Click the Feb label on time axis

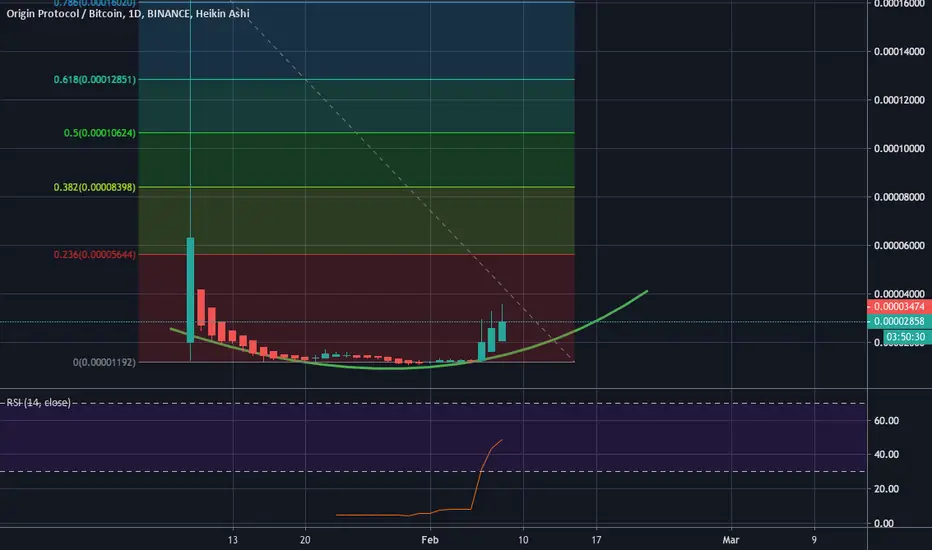(430, 540)
